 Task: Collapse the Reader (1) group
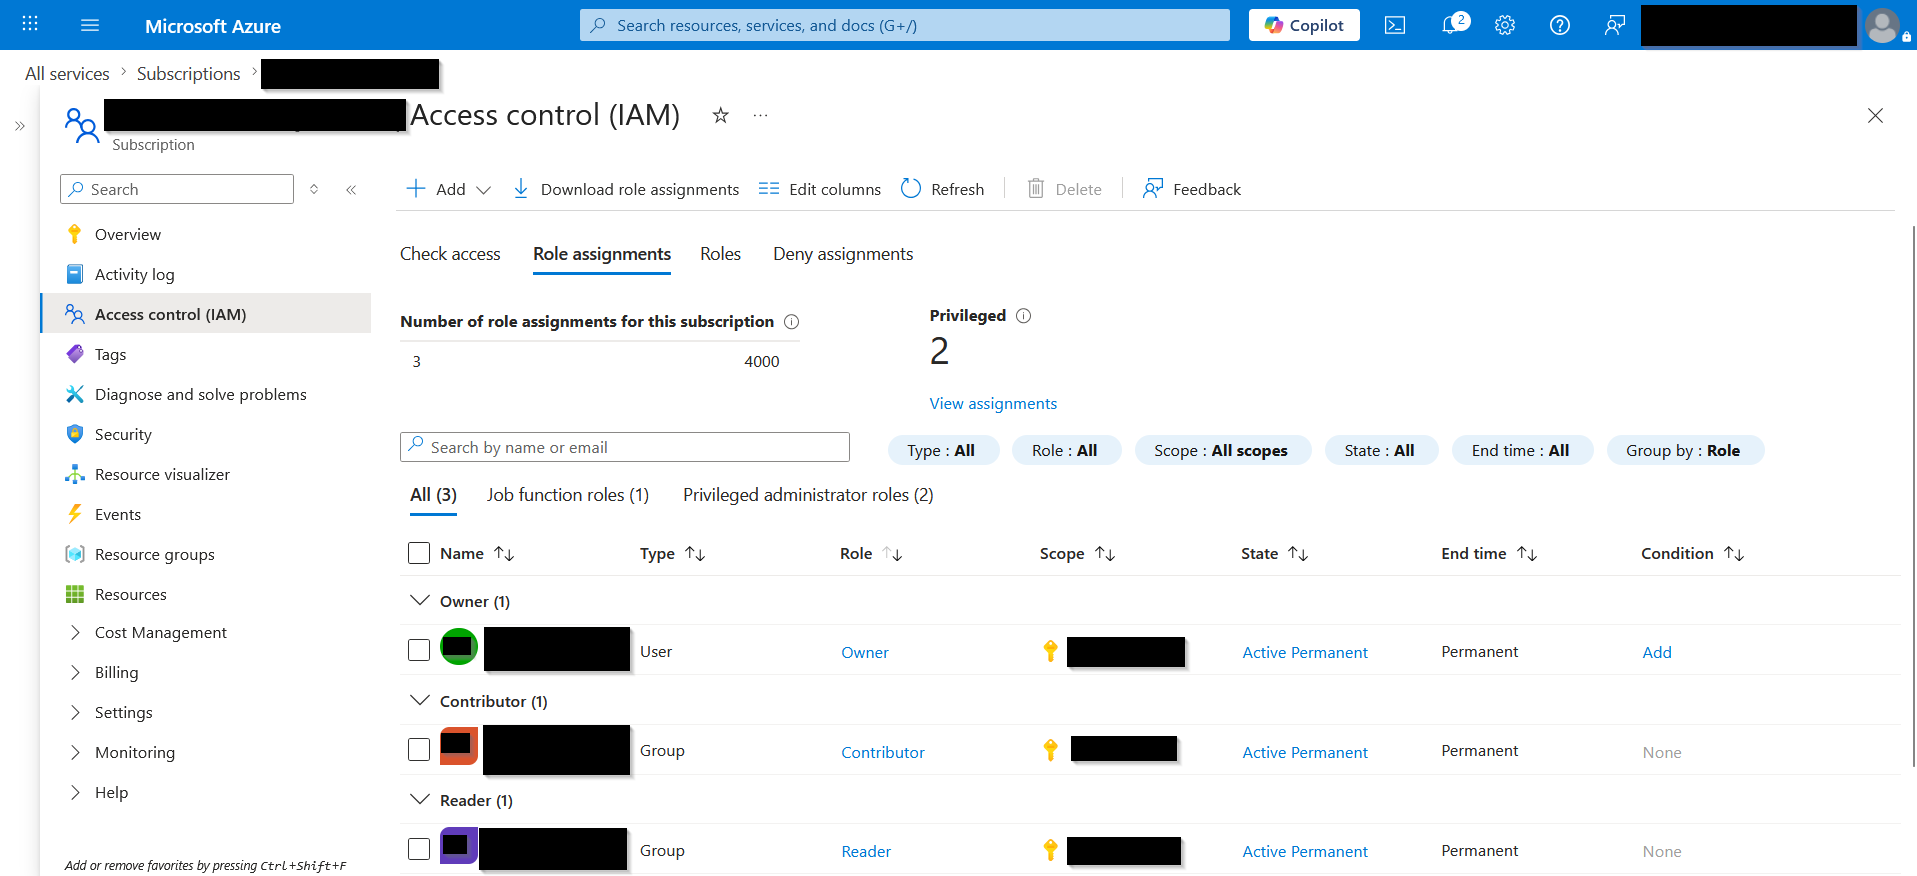click(420, 799)
